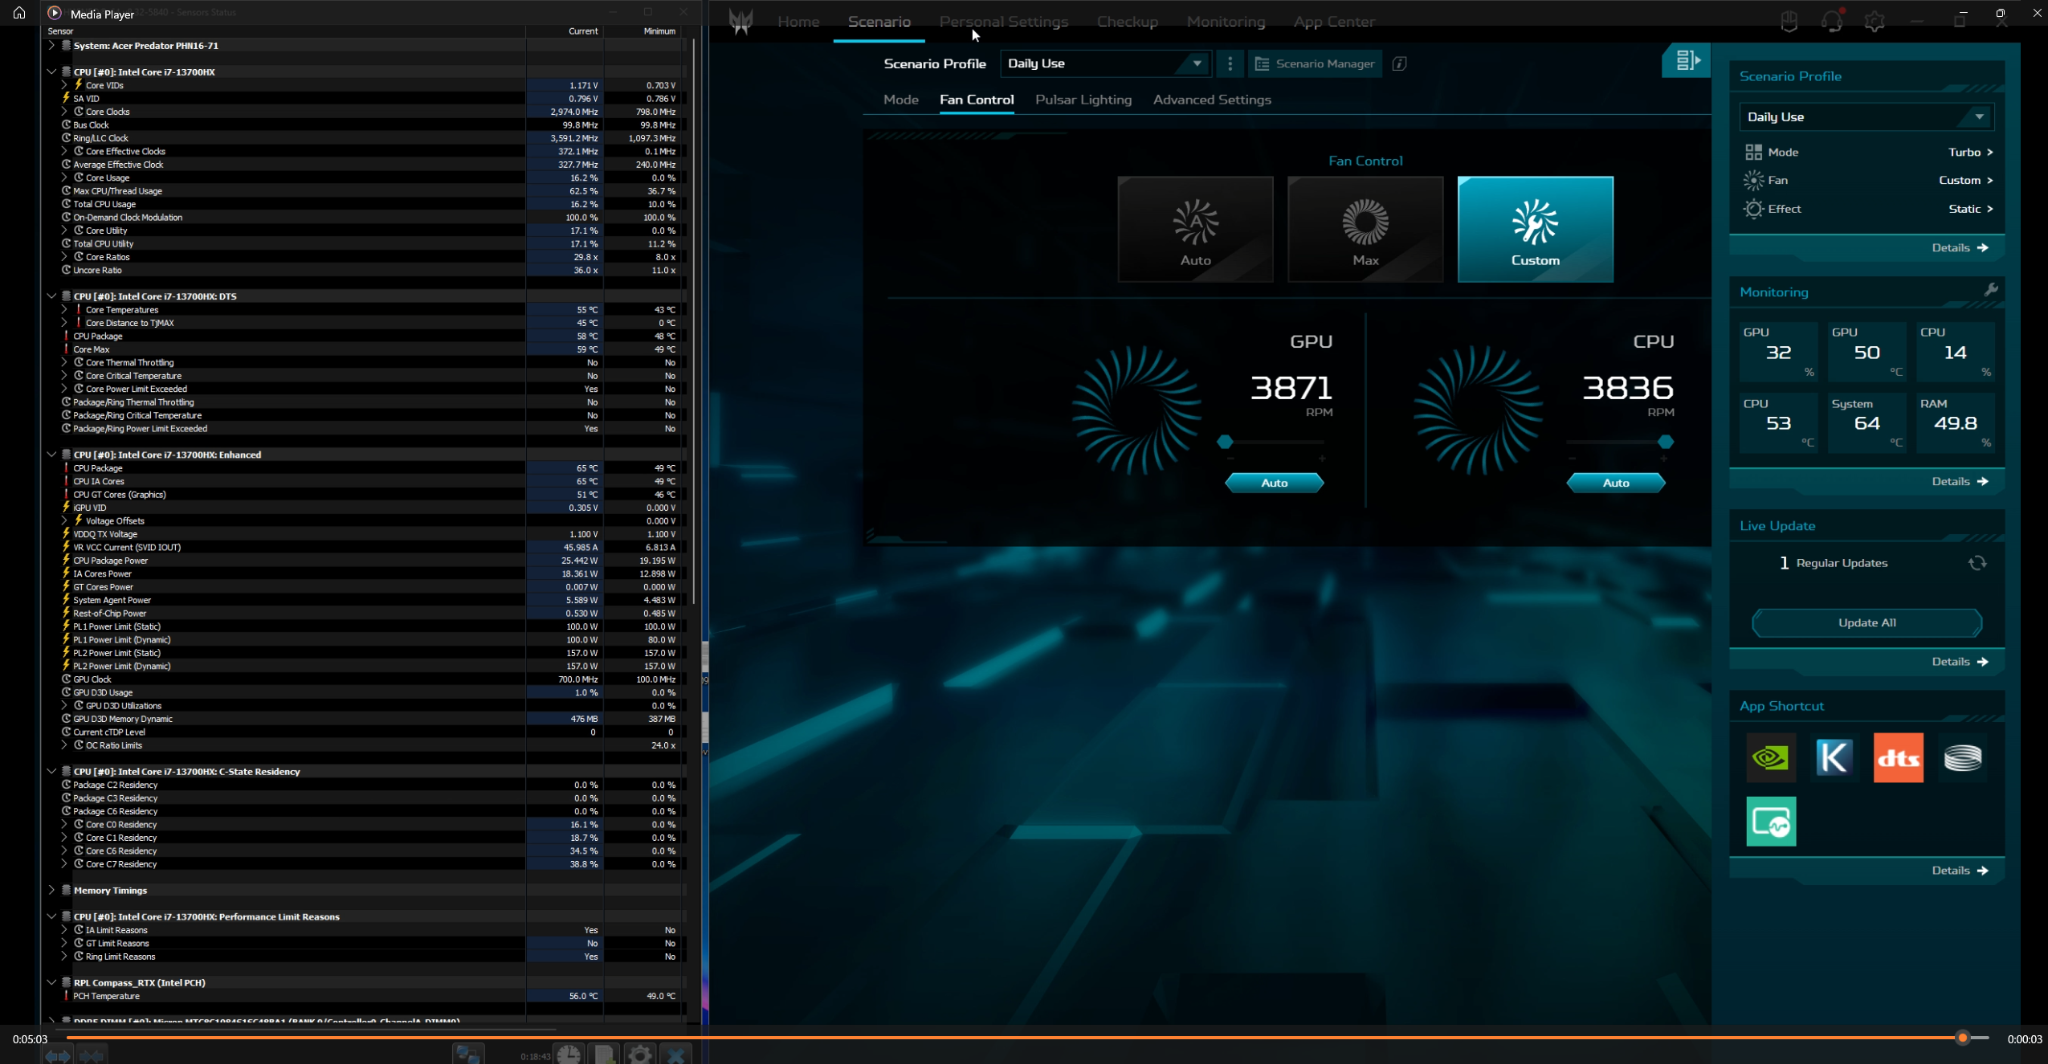Click the network monitors icon in sensor toolbar

467,1054
